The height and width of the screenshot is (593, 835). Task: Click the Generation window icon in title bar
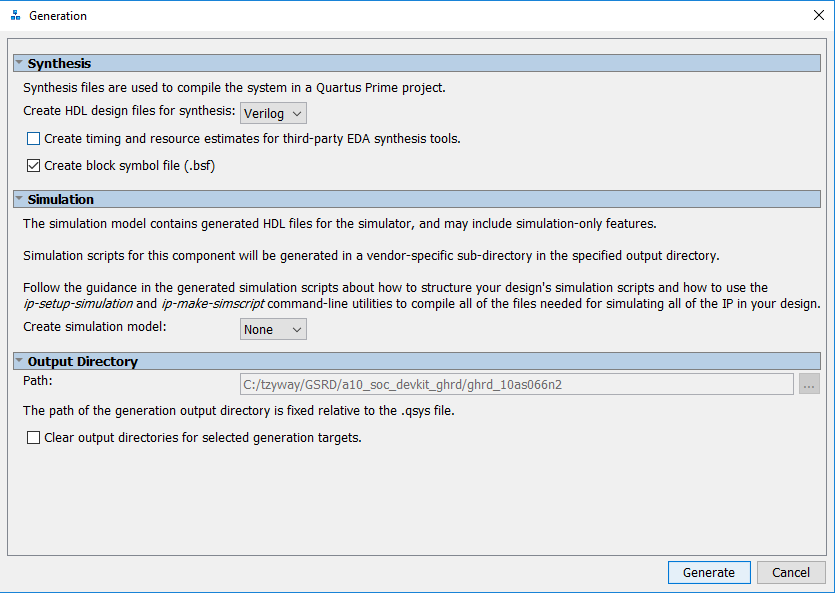point(15,16)
